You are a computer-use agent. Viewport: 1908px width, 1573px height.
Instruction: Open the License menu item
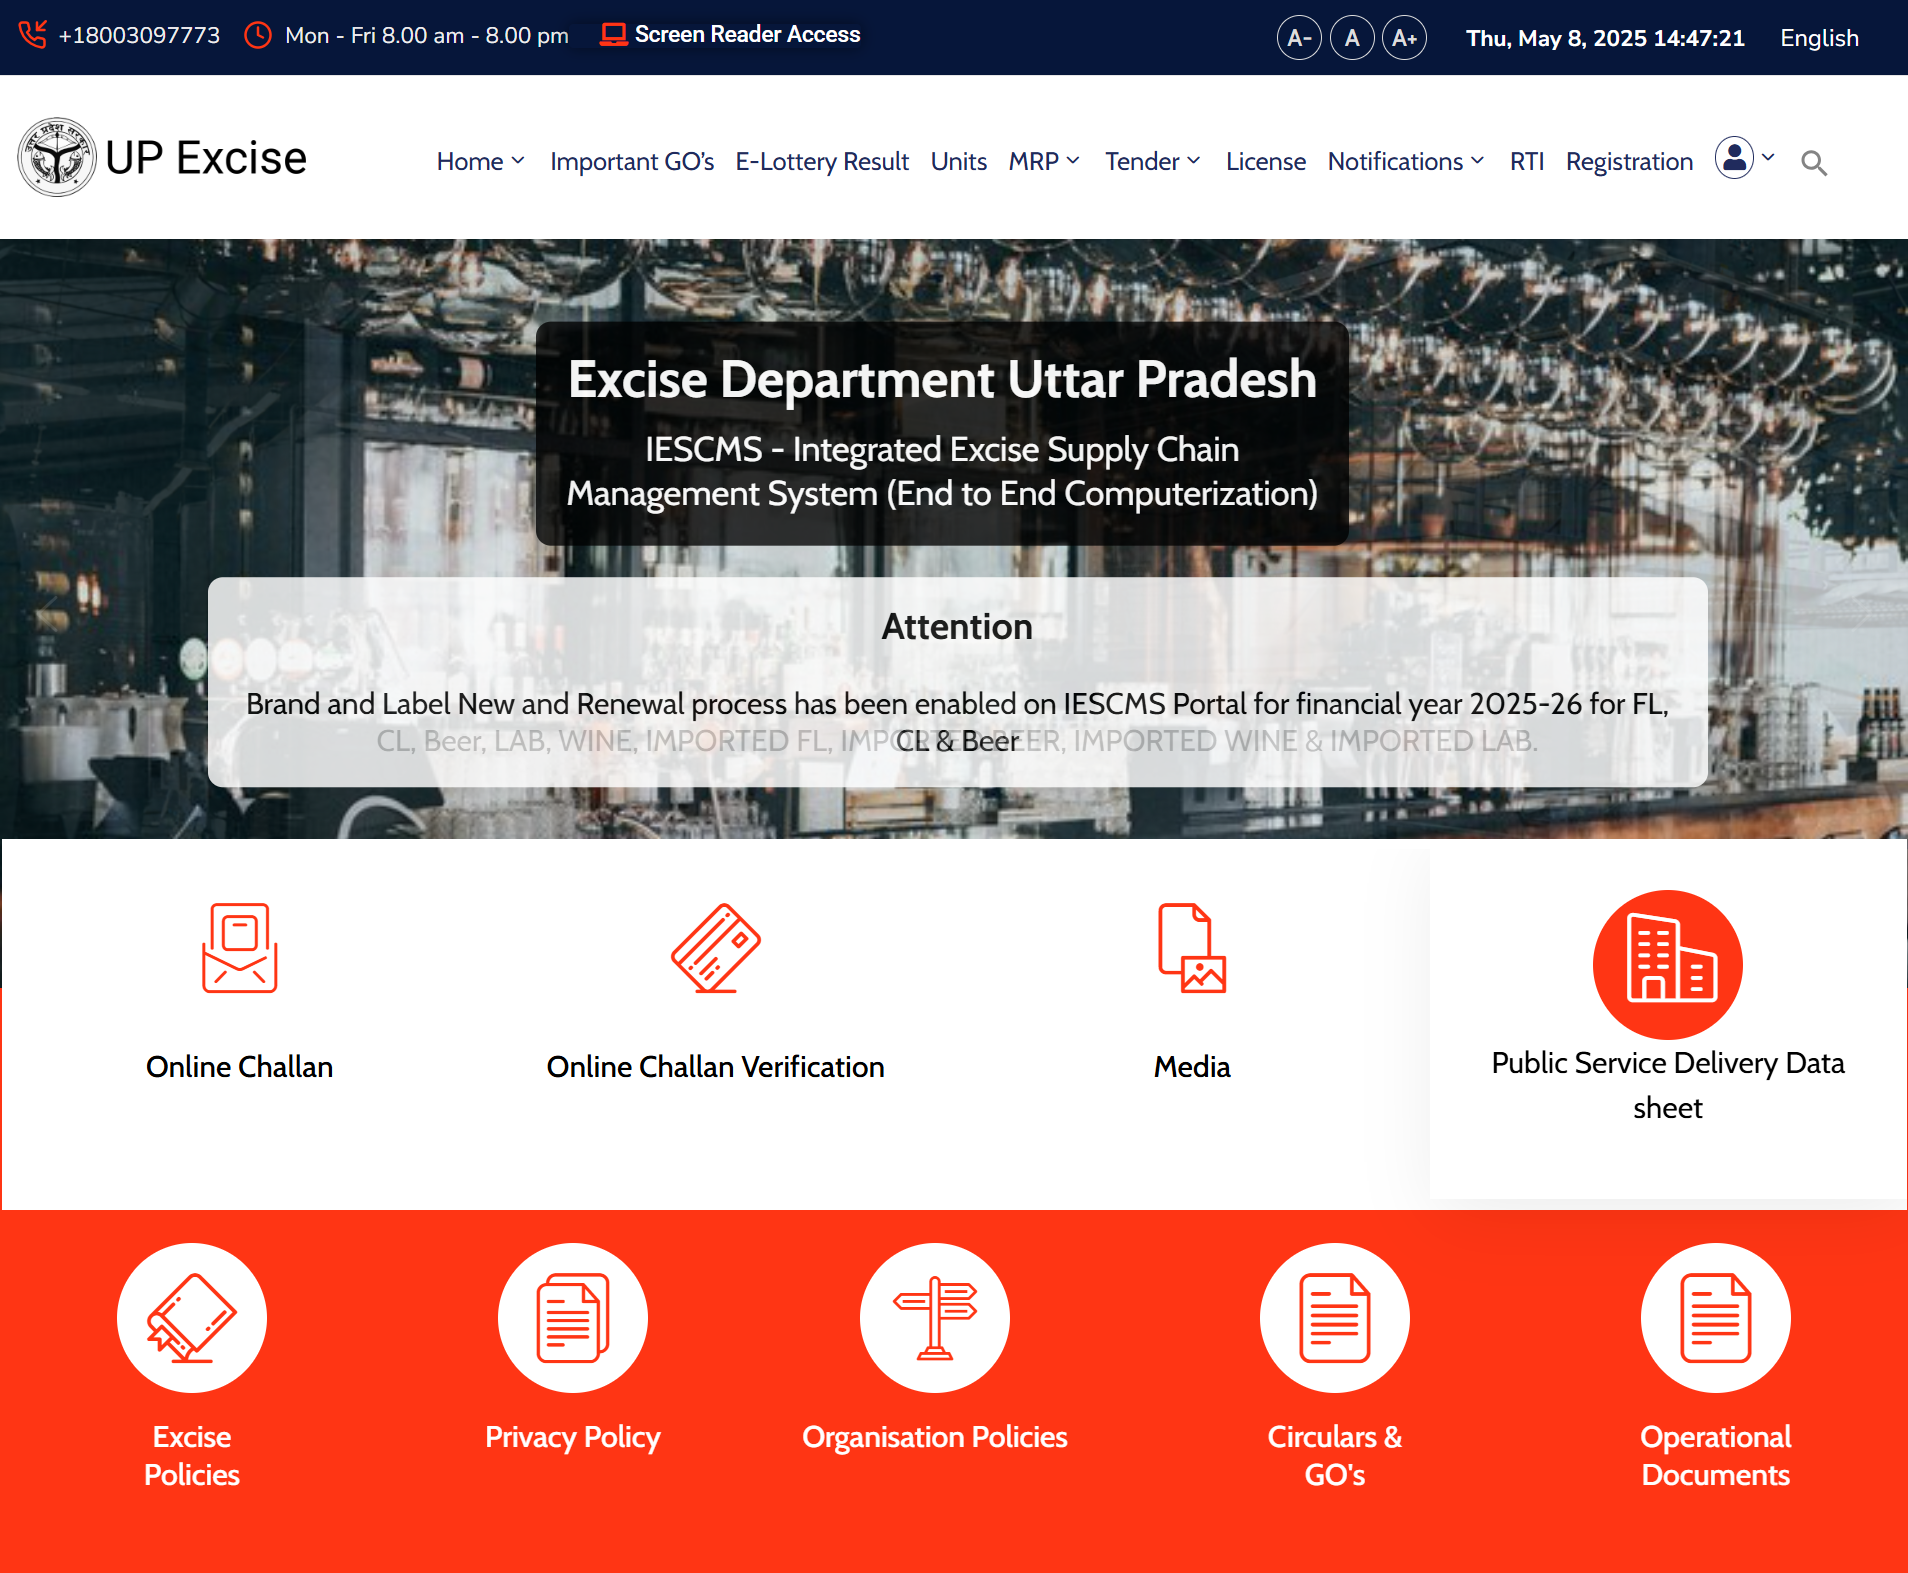click(1266, 161)
